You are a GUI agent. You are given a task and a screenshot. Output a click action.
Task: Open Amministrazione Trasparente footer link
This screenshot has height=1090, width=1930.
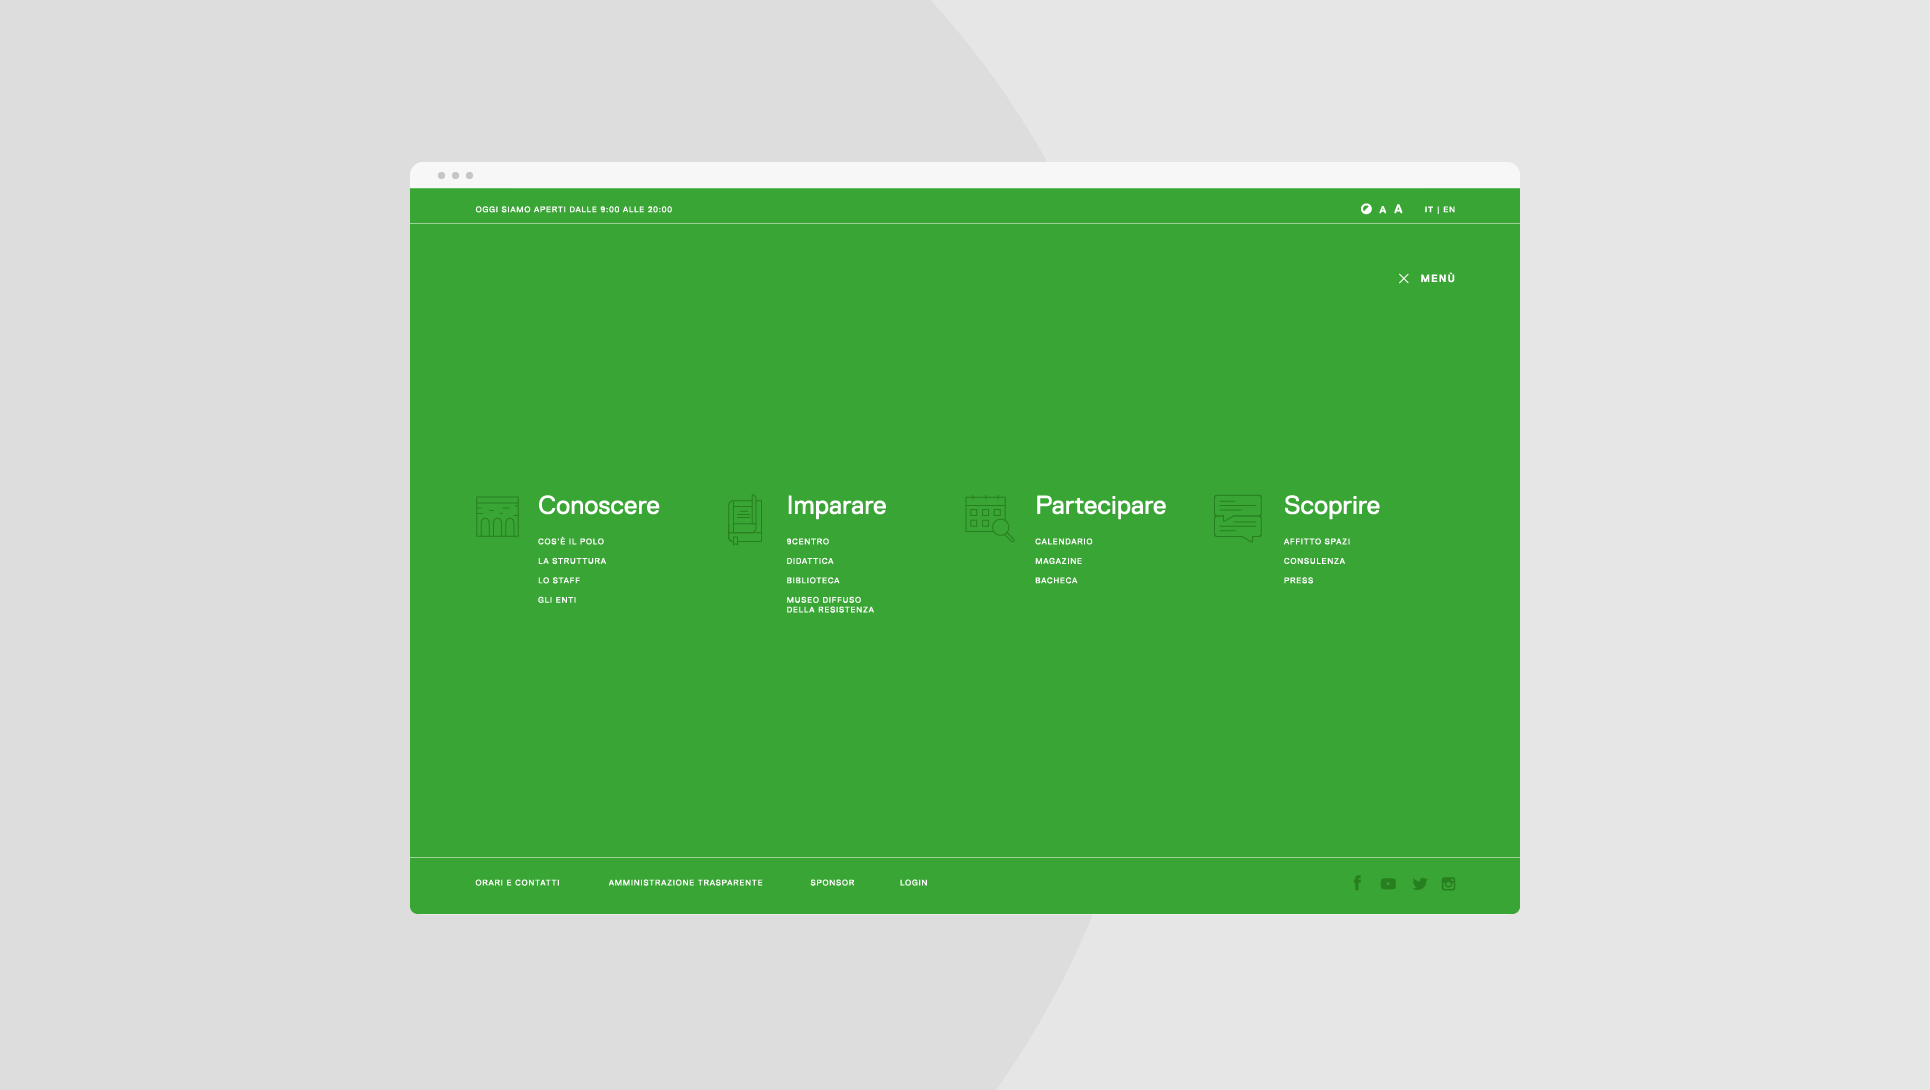[685, 883]
